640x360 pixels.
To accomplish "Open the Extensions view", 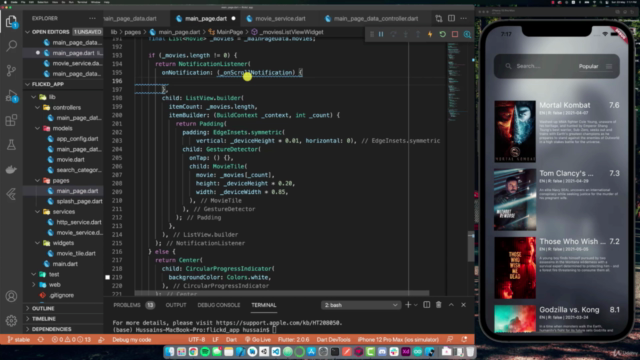I will click(x=11, y=120).
